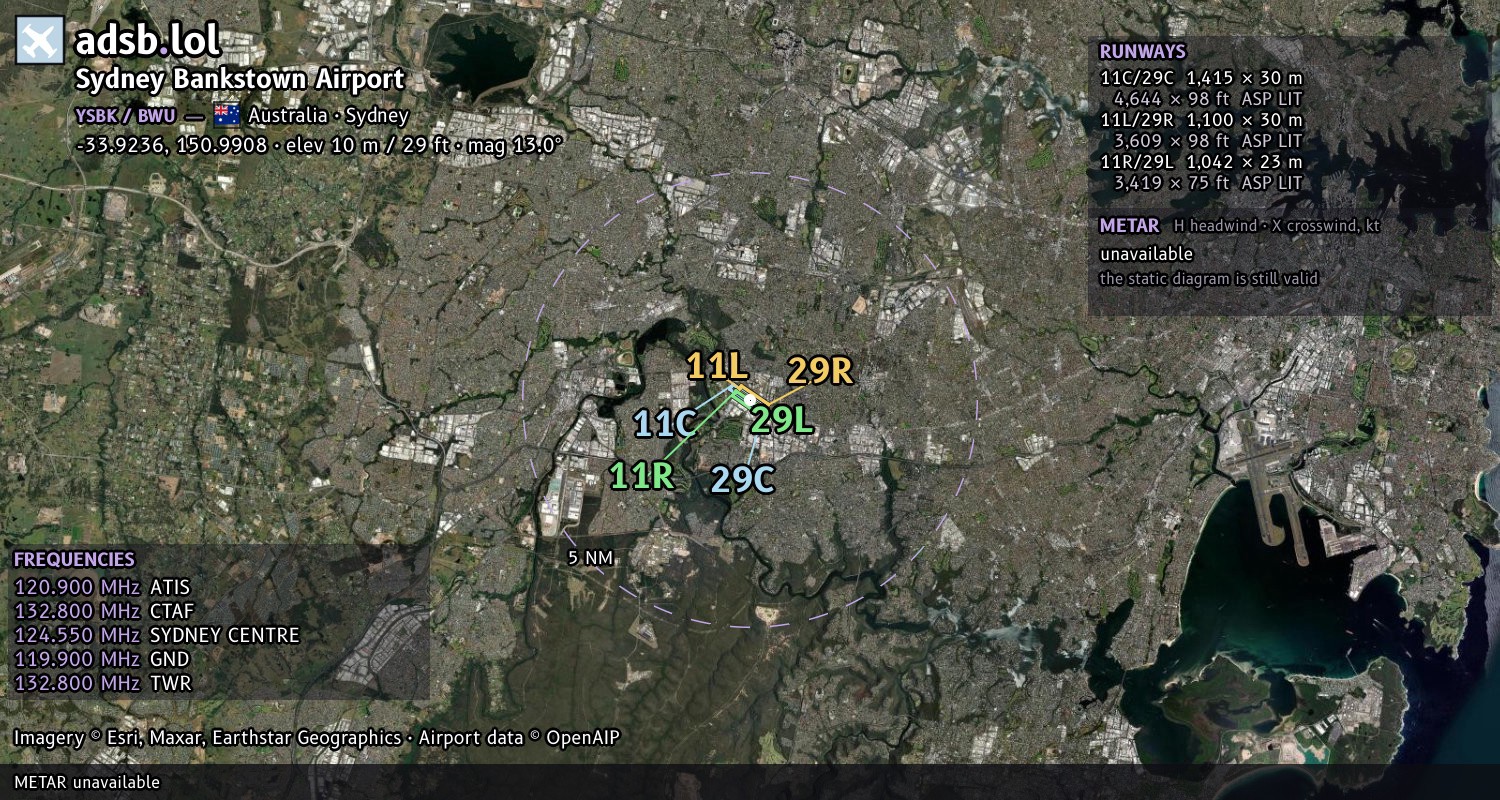
Task: Click the coordinates and elevation line
Action: pyautogui.click(x=319, y=145)
